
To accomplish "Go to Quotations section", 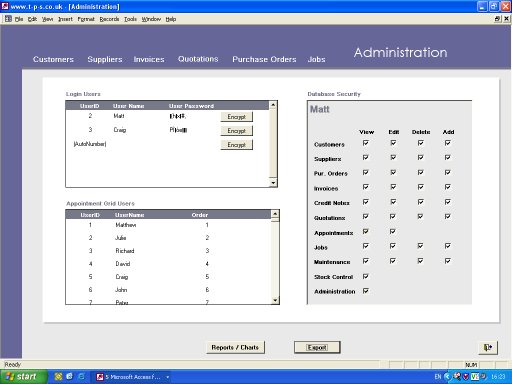I will pos(198,59).
